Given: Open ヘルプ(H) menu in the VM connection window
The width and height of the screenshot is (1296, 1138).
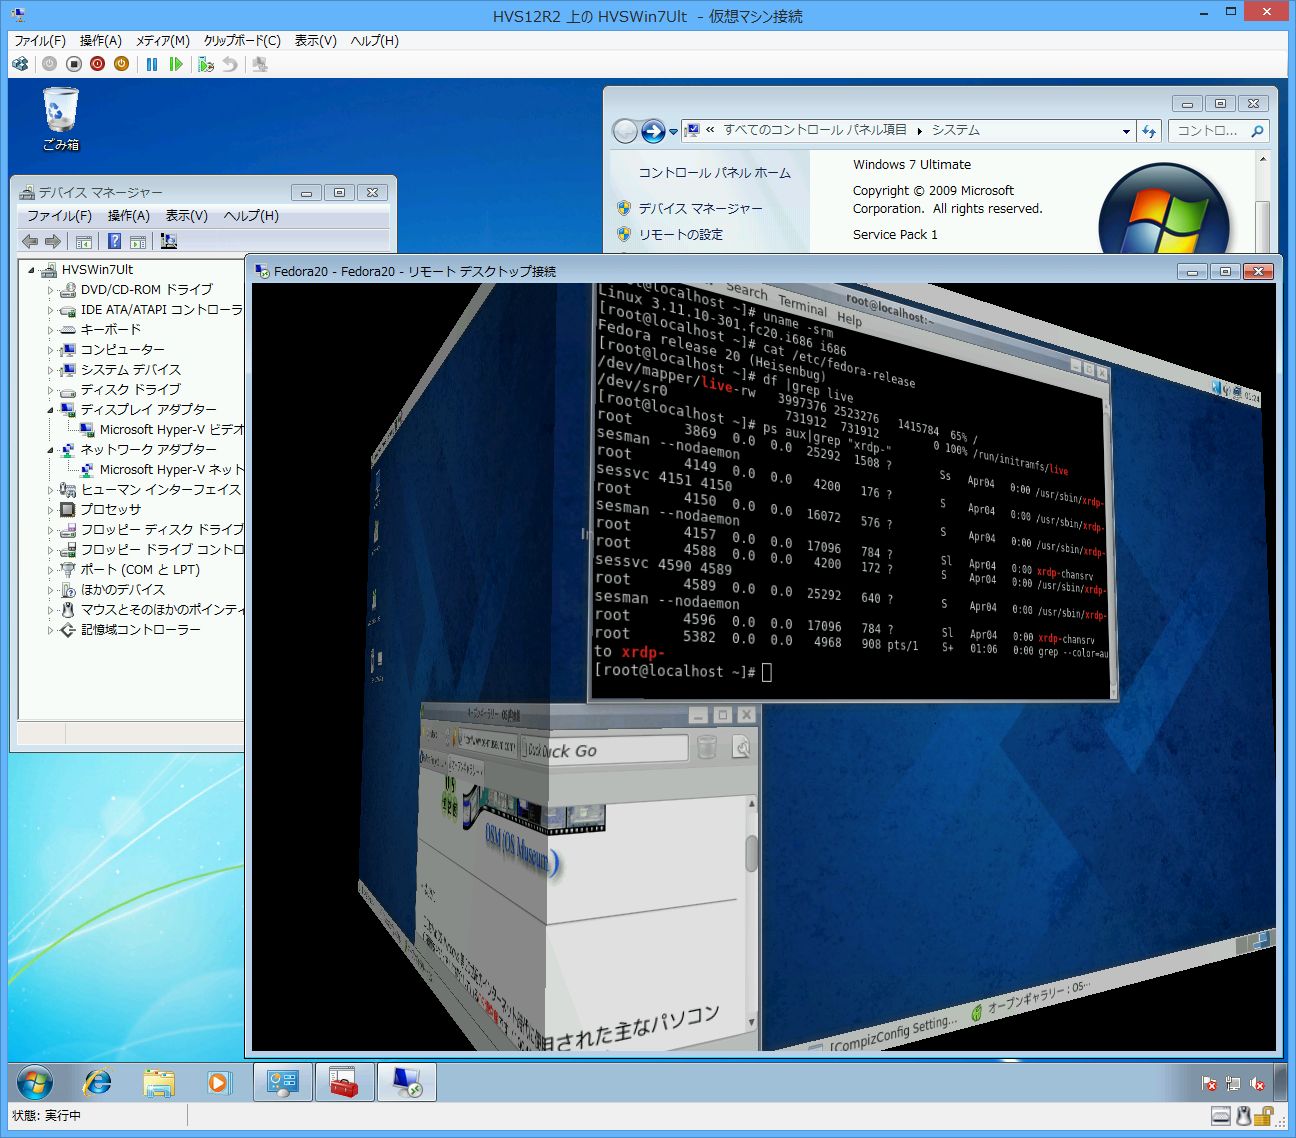Looking at the screenshot, I should click(375, 41).
